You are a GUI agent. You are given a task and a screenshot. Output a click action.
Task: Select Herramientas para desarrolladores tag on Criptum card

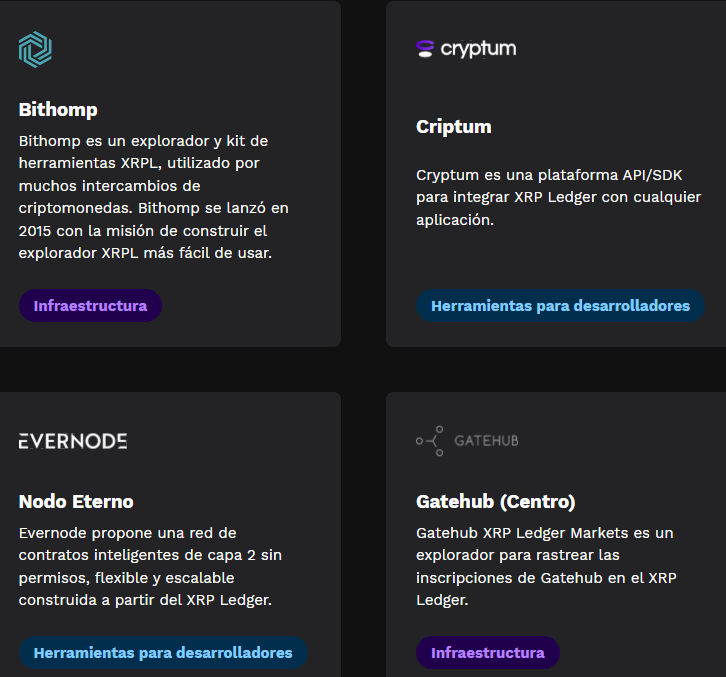point(560,306)
